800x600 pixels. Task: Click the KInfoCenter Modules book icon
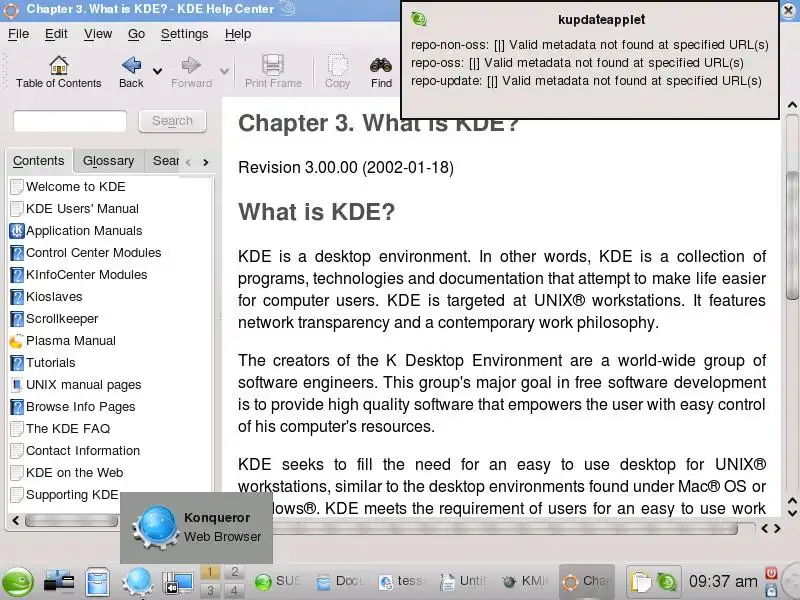coord(17,274)
